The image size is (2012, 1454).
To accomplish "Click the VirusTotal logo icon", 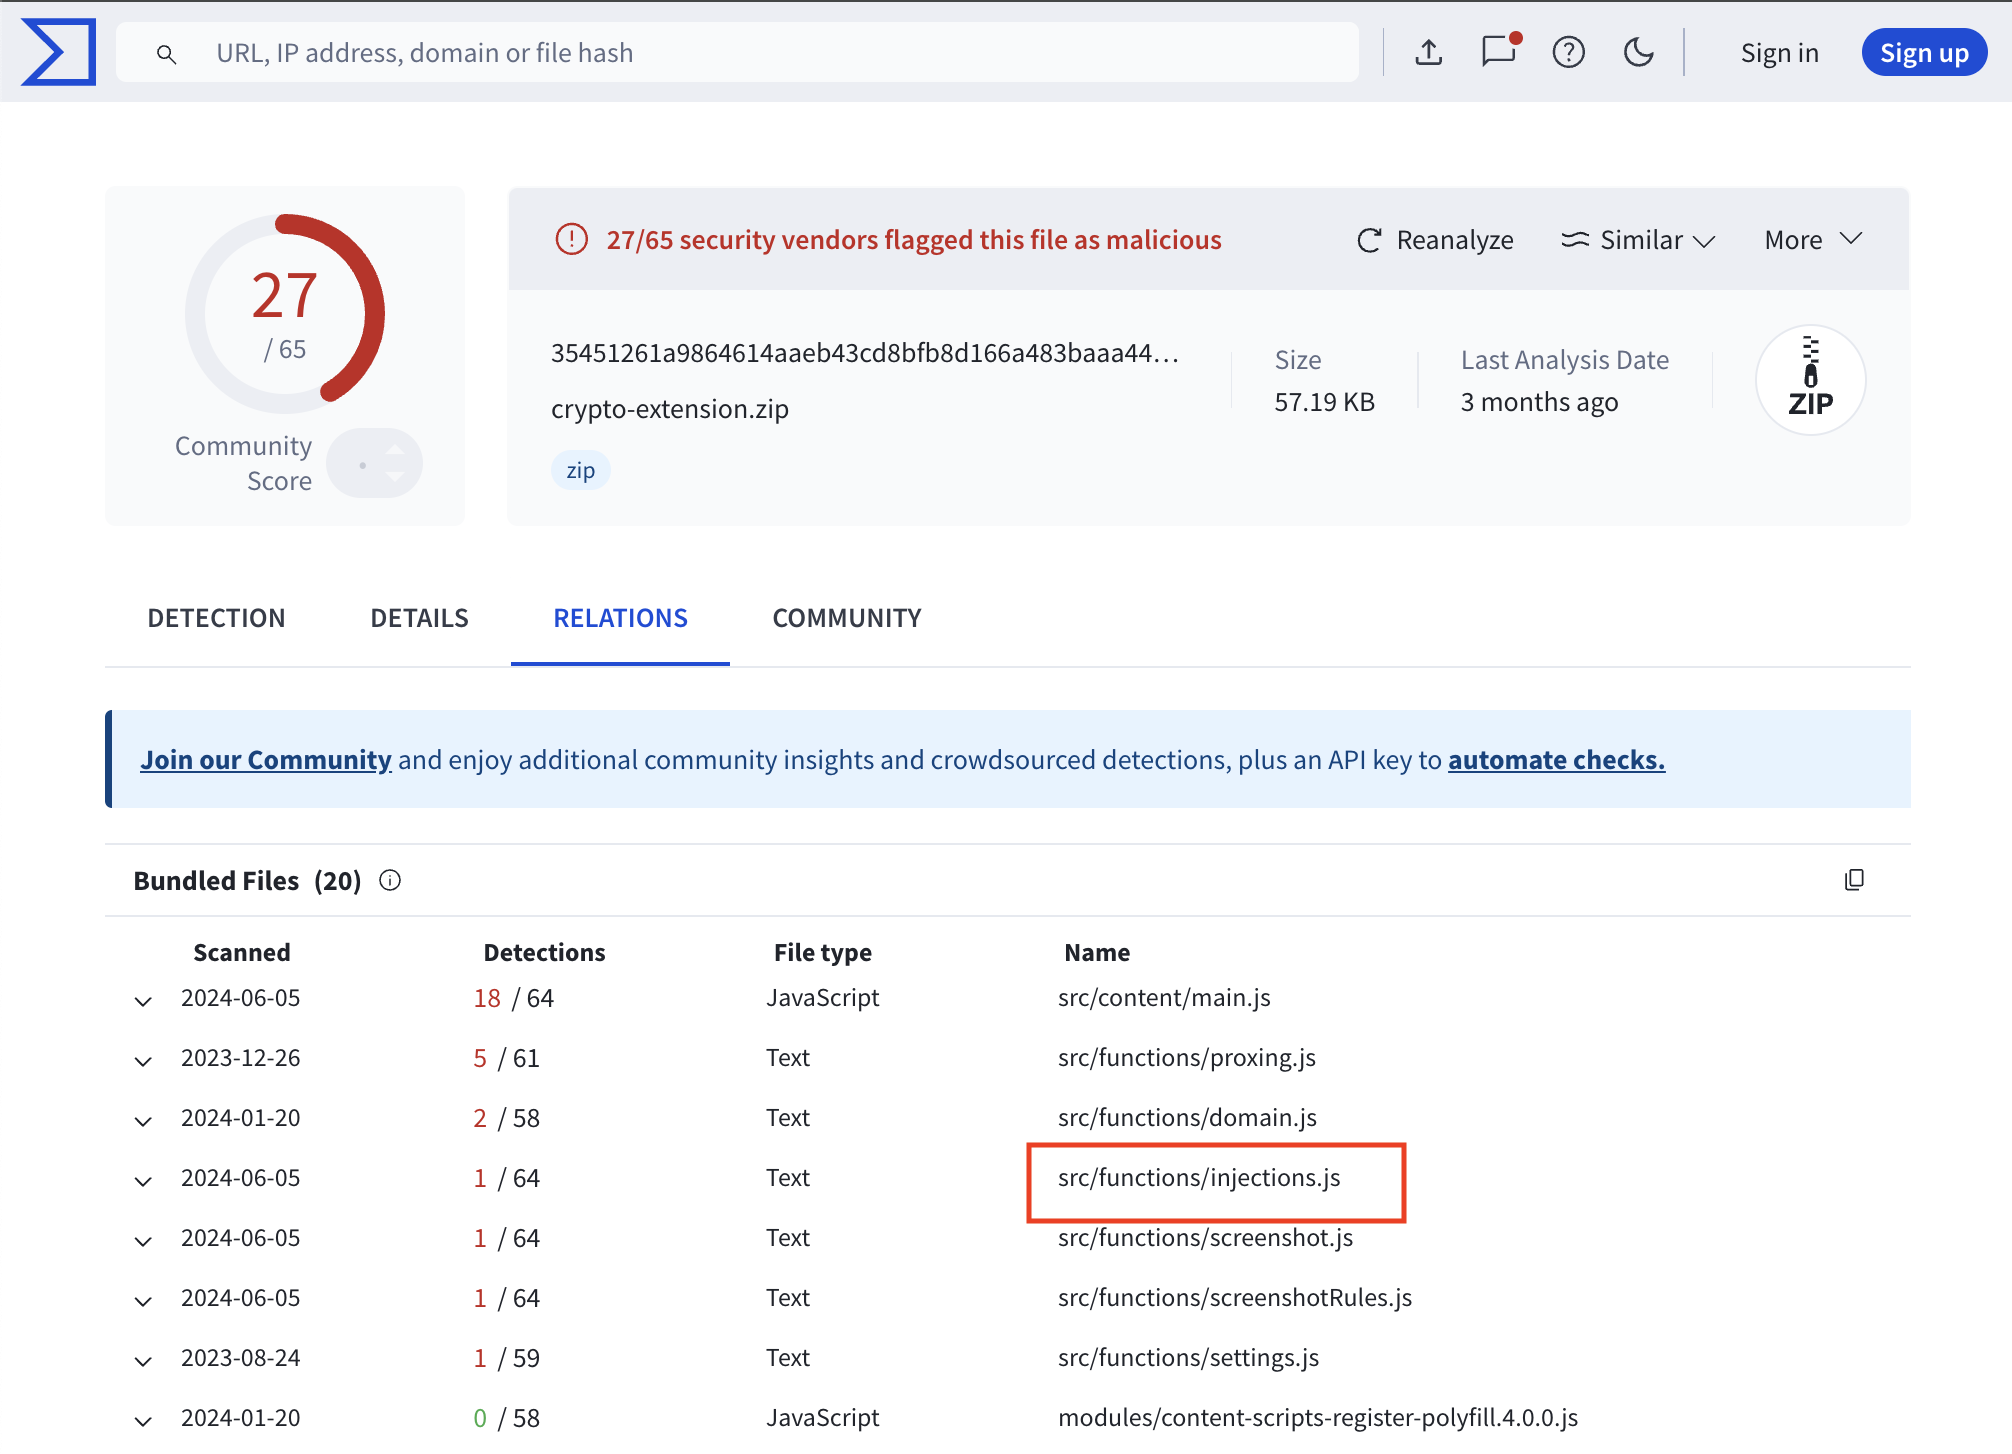I will point(59,52).
